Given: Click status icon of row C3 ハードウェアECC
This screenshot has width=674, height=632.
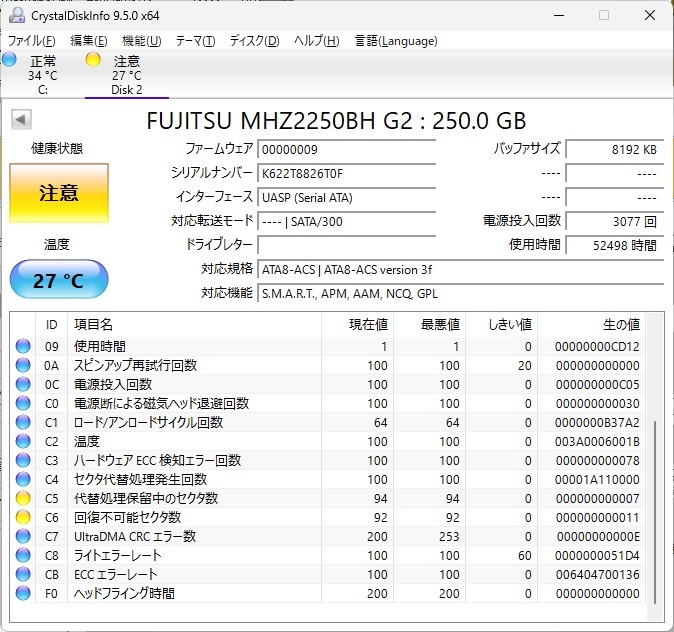Looking at the screenshot, I should coord(23,460).
